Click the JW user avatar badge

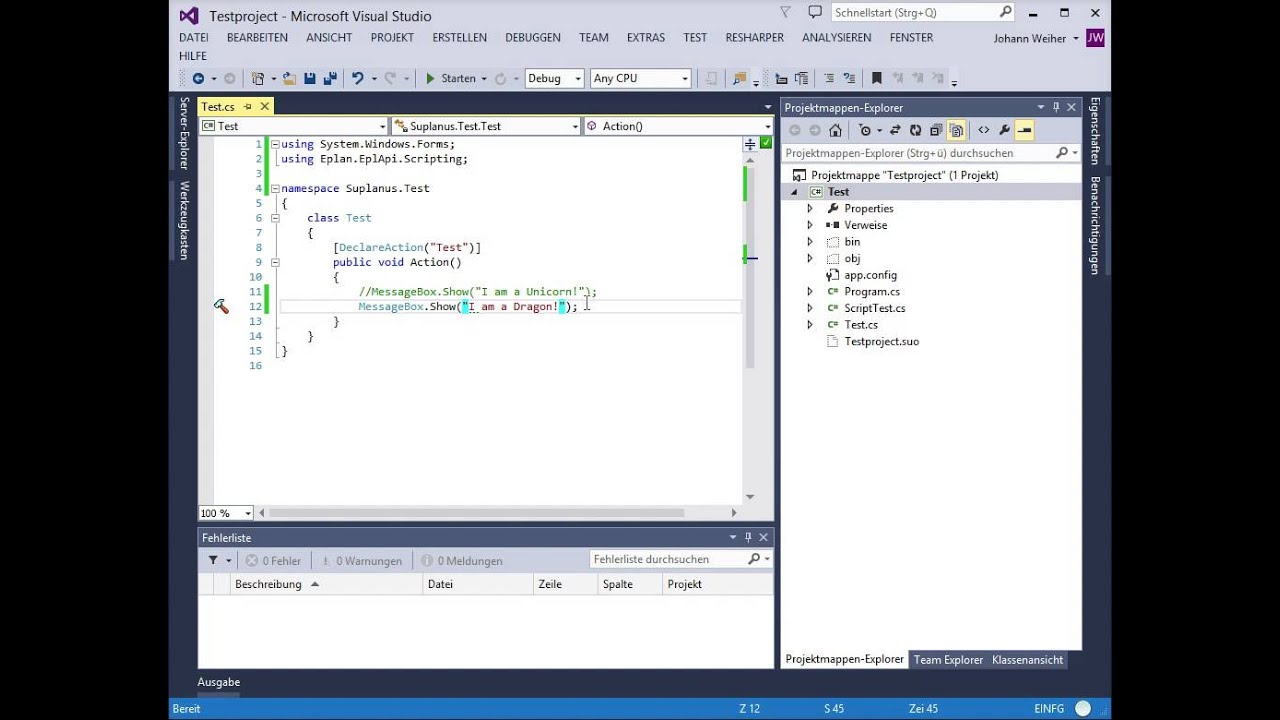click(1095, 38)
